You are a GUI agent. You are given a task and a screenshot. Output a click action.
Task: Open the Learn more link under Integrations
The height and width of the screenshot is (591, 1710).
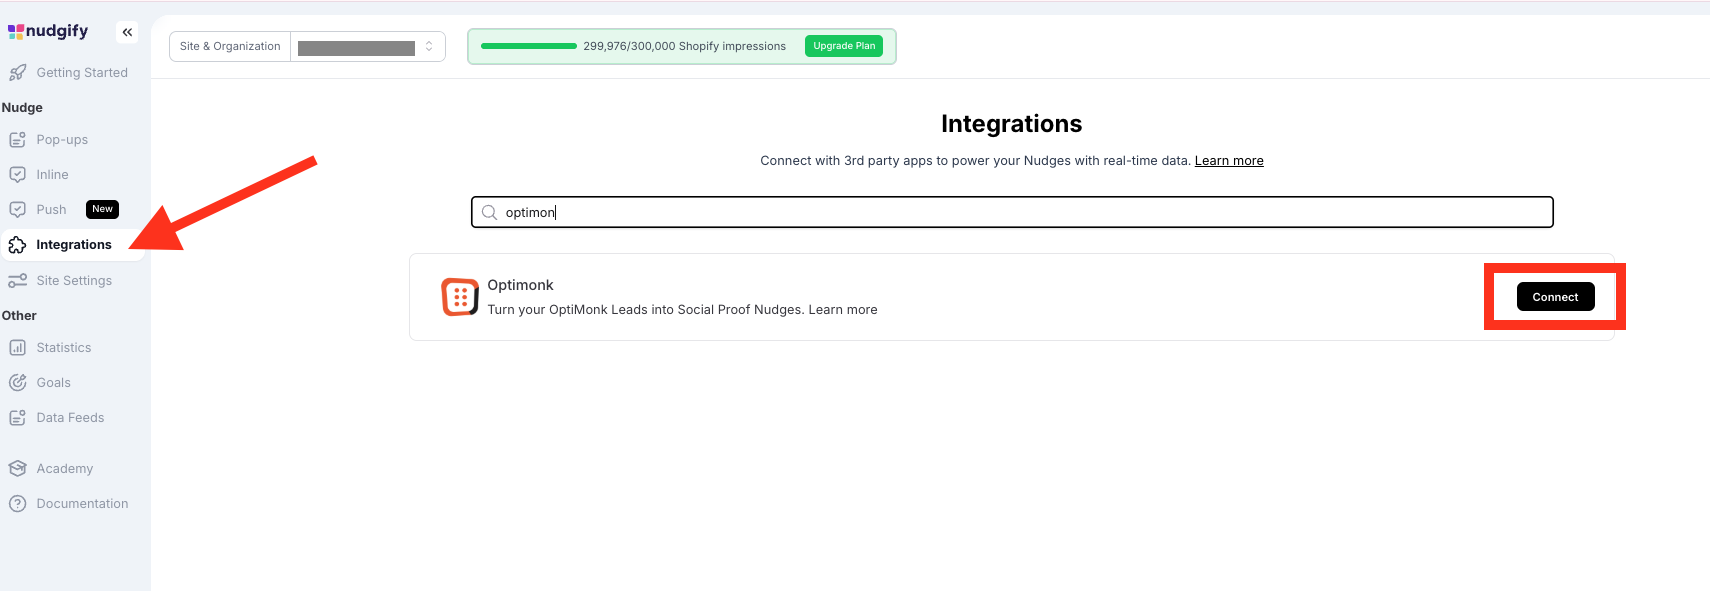(x=1229, y=161)
